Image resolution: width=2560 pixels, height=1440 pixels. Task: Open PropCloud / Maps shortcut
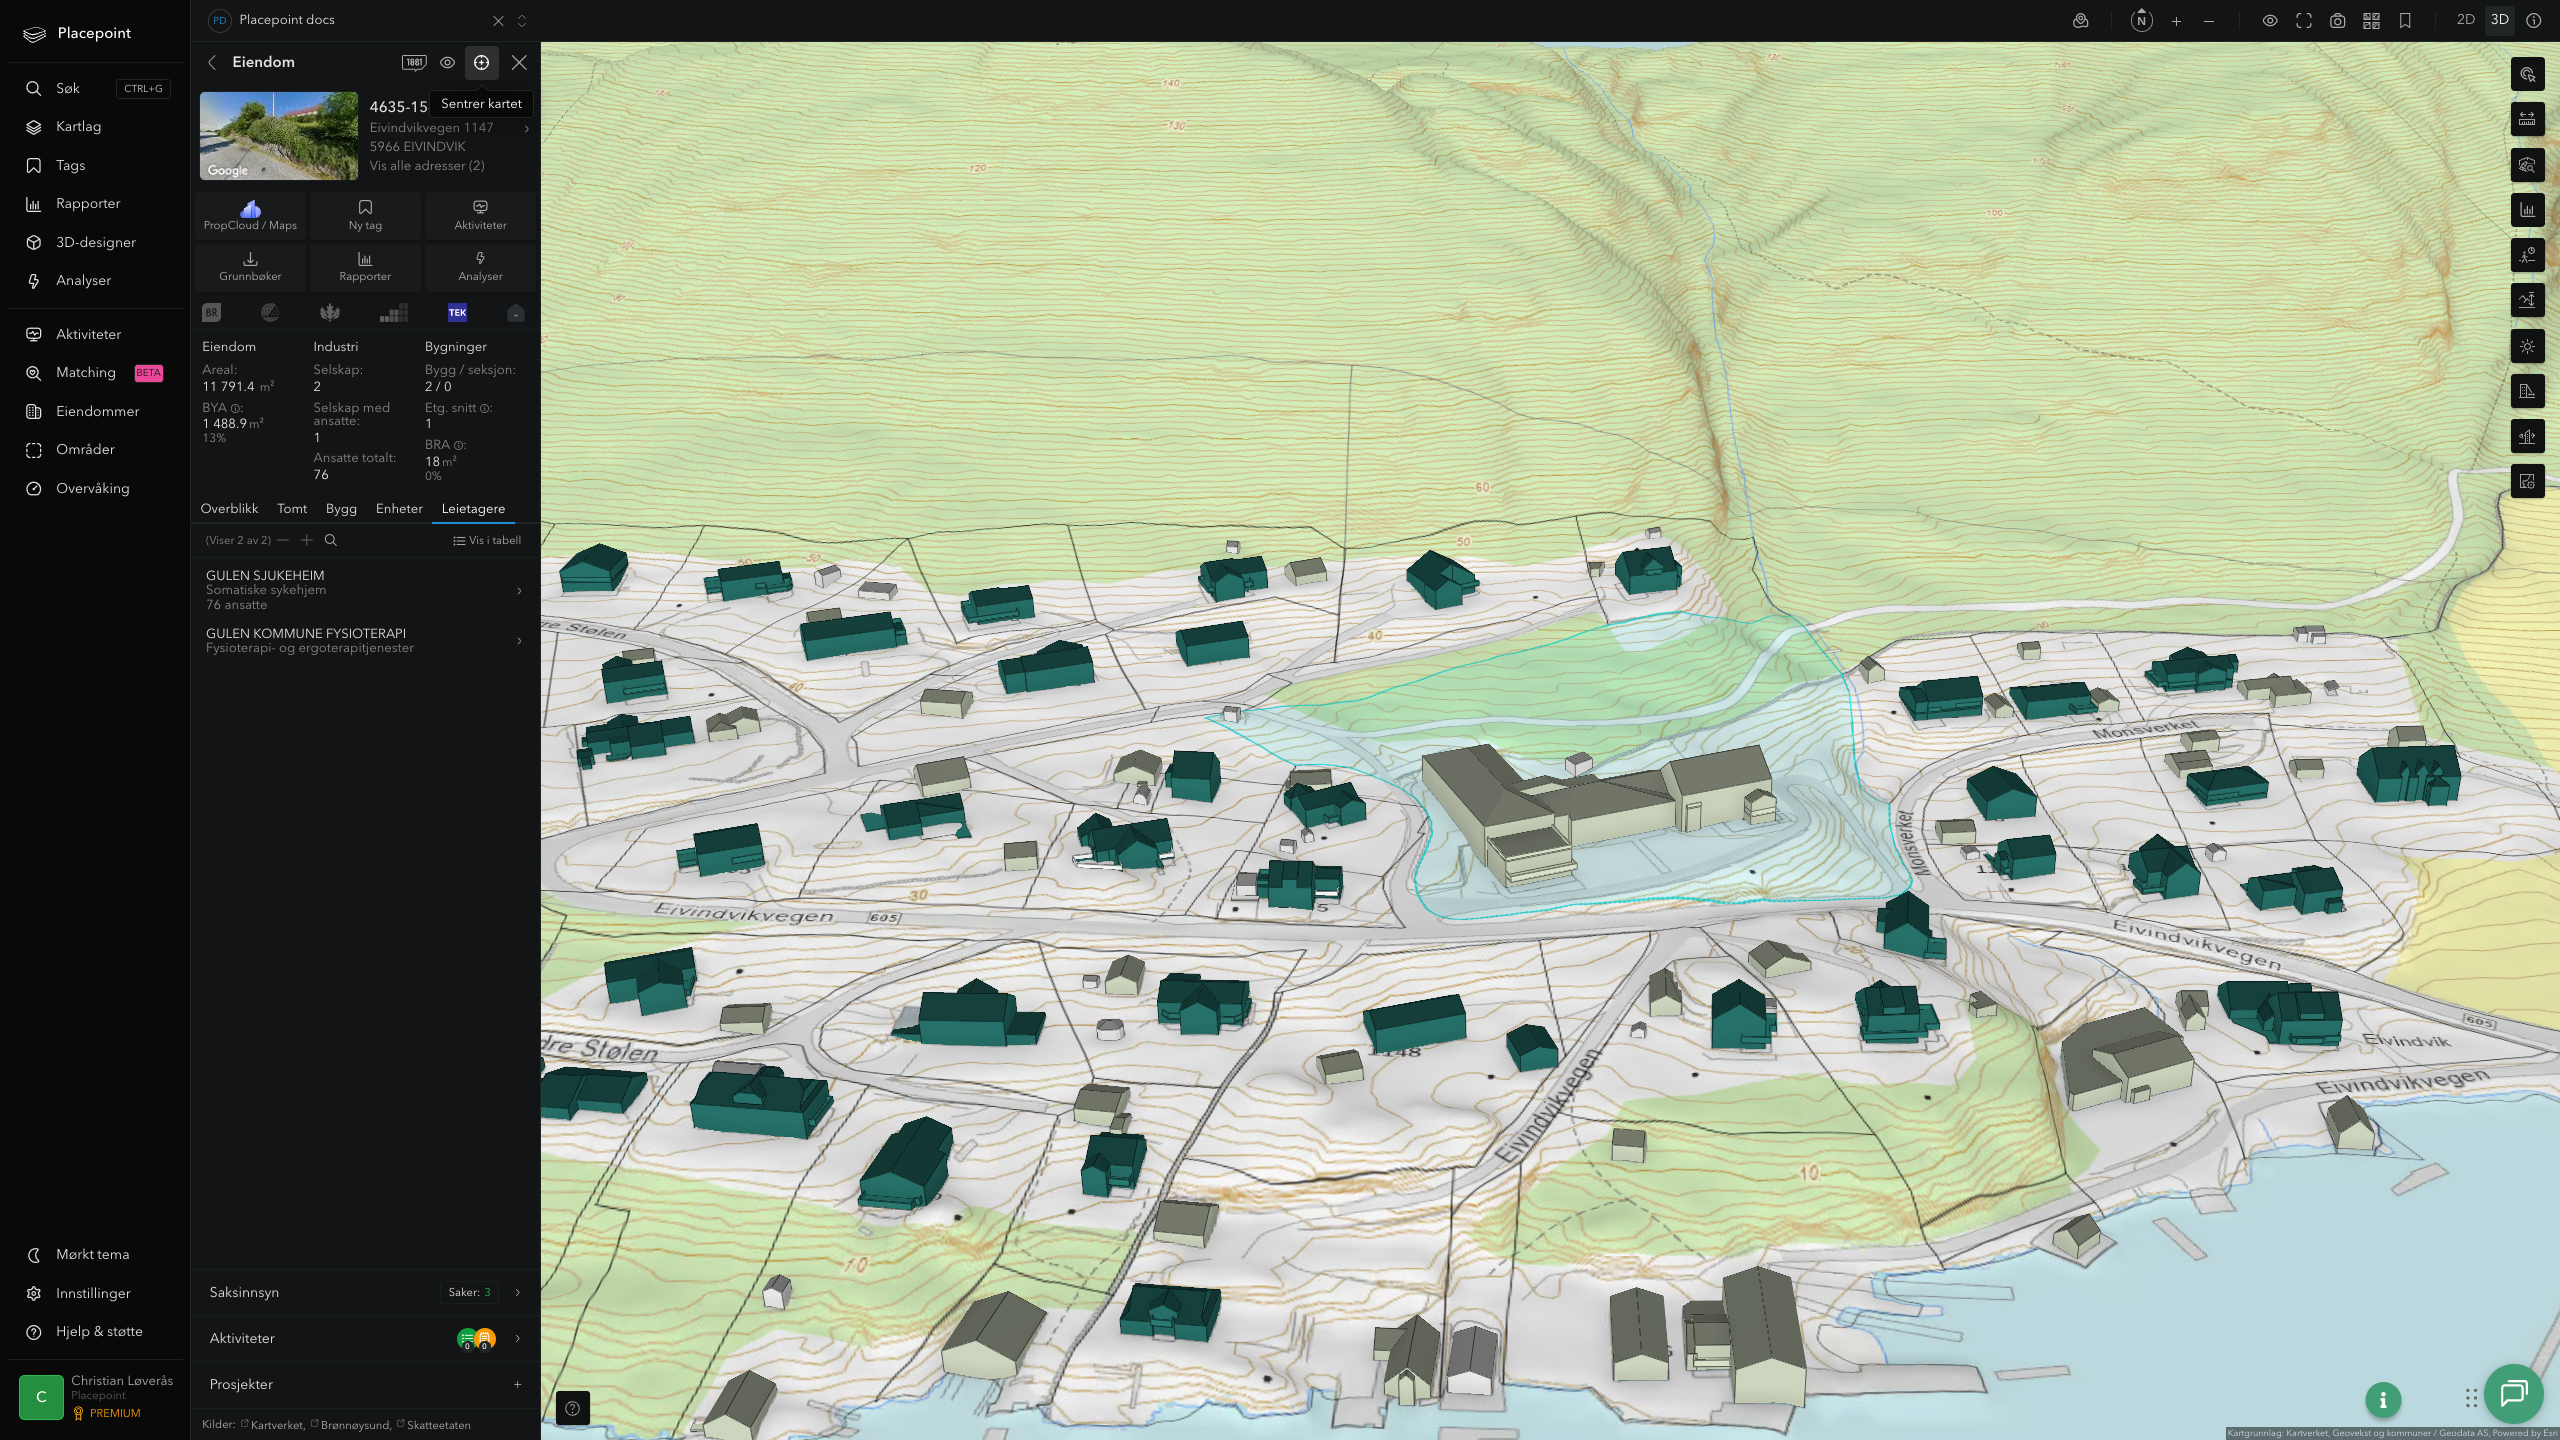[x=250, y=215]
